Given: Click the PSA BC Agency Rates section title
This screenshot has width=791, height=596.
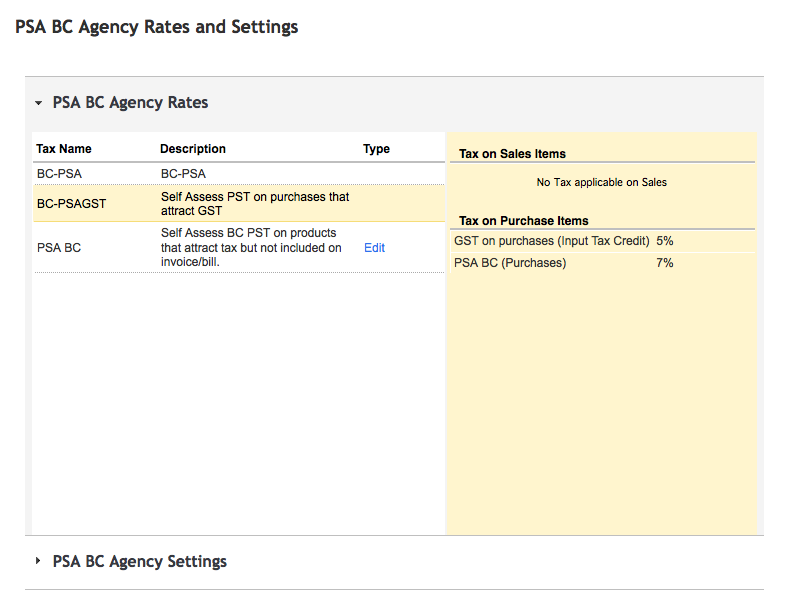Looking at the screenshot, I should pos(130,103).
